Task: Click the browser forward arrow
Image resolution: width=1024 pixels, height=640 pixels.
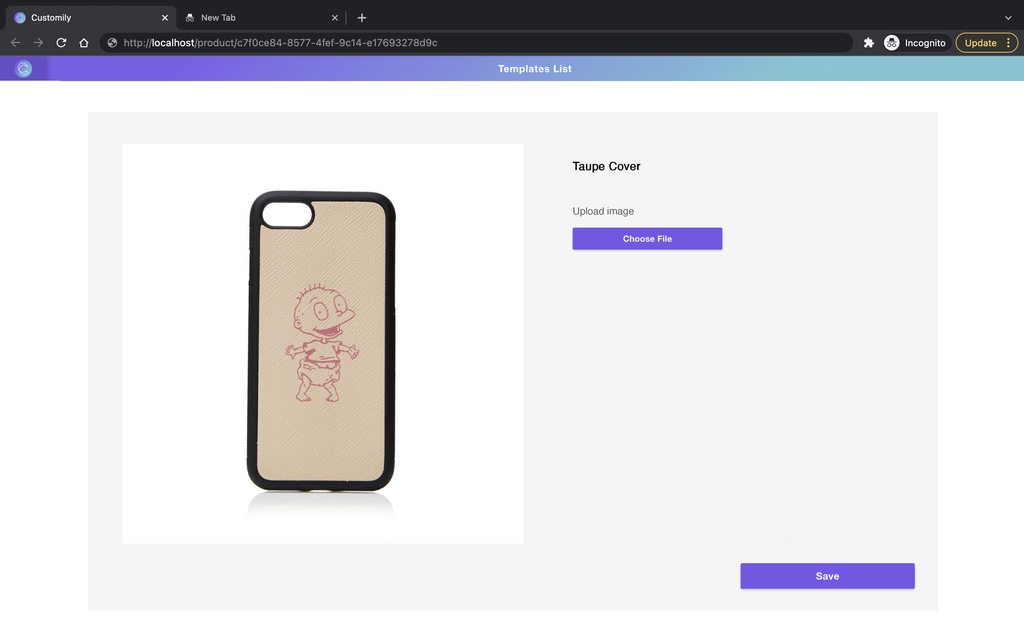Action: (x=39, y=42)
